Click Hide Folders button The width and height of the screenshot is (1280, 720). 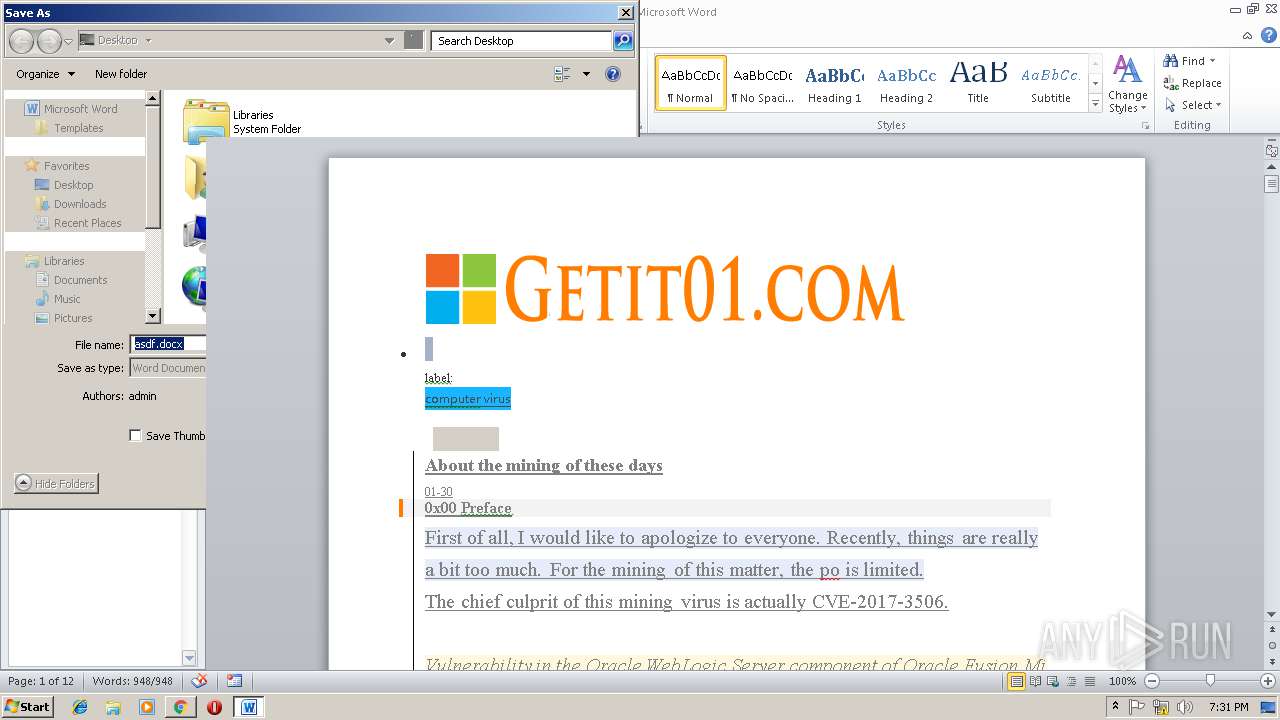click(56, 484)
